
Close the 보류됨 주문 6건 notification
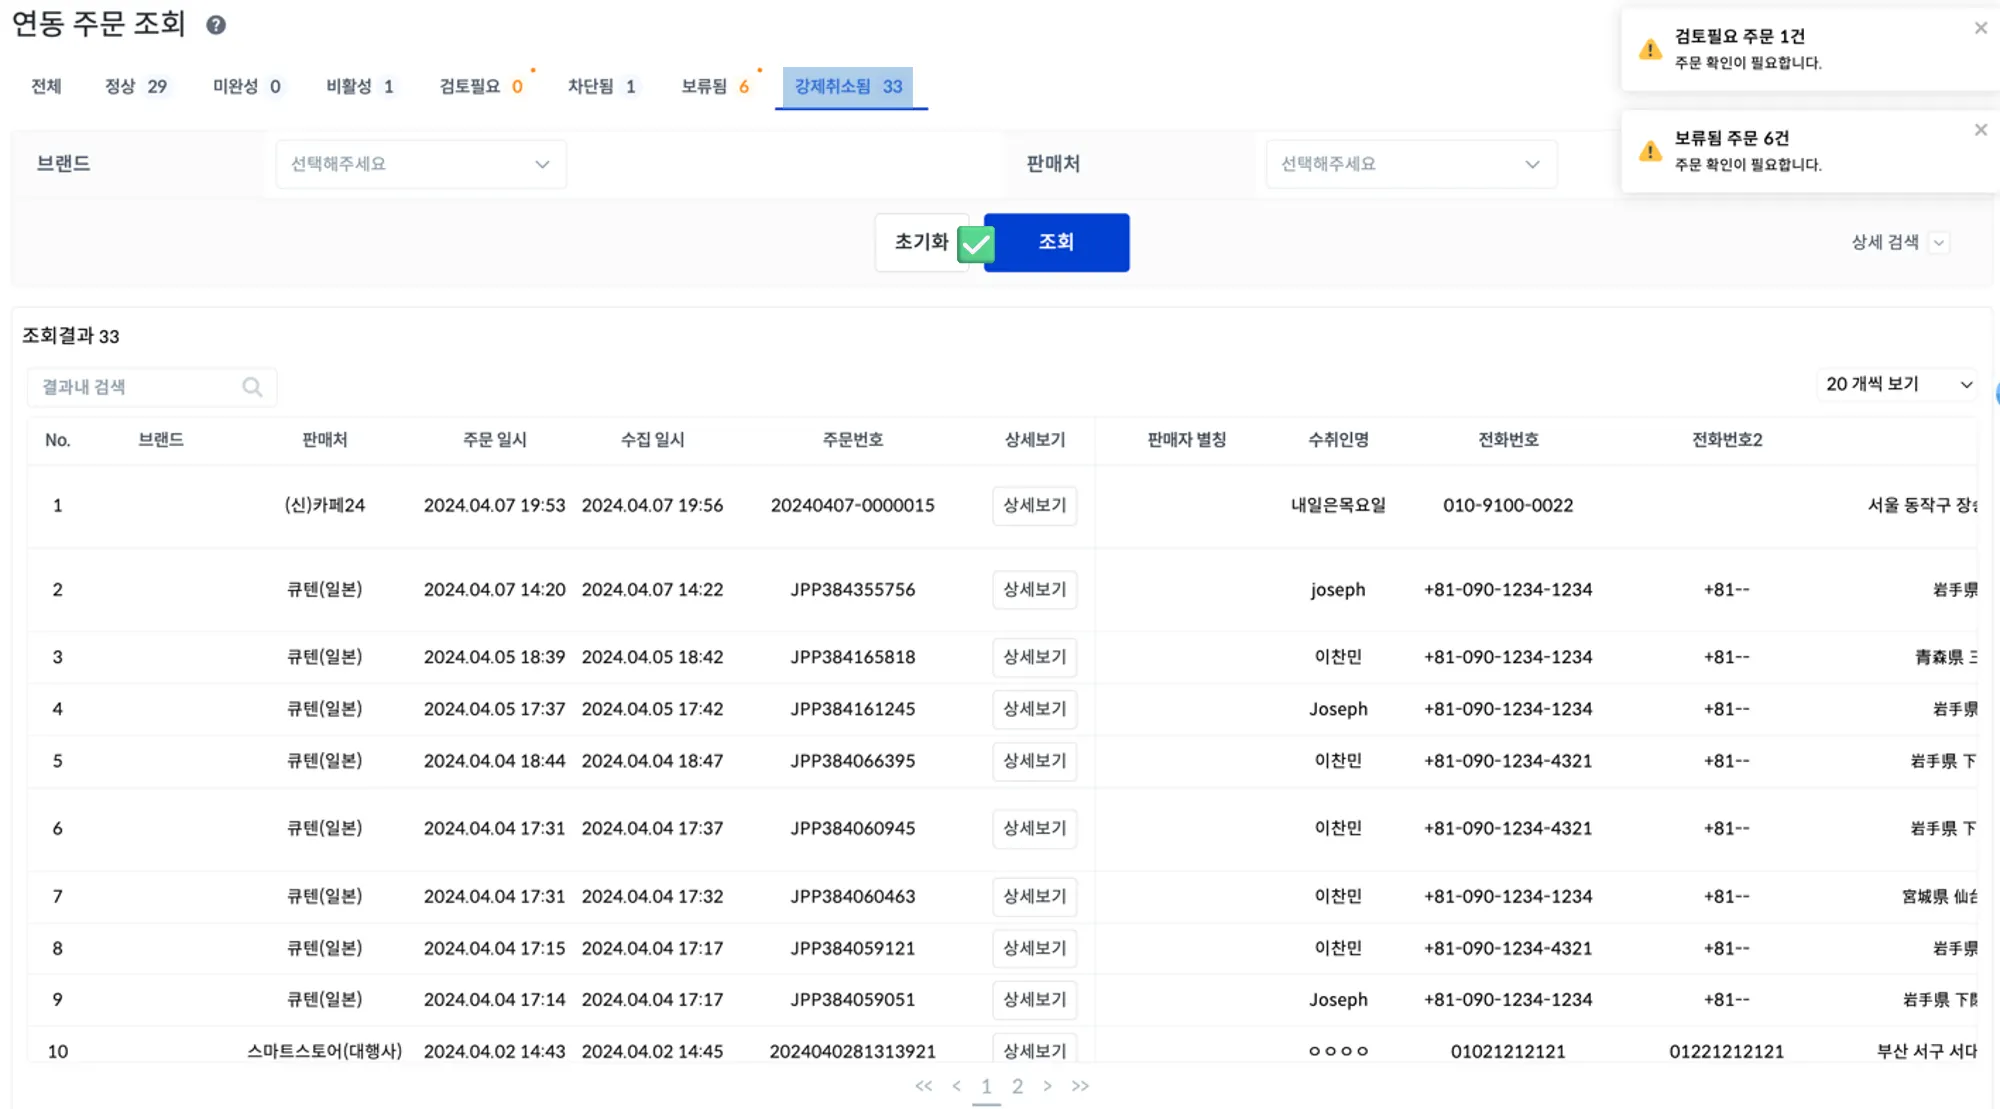1980,130
